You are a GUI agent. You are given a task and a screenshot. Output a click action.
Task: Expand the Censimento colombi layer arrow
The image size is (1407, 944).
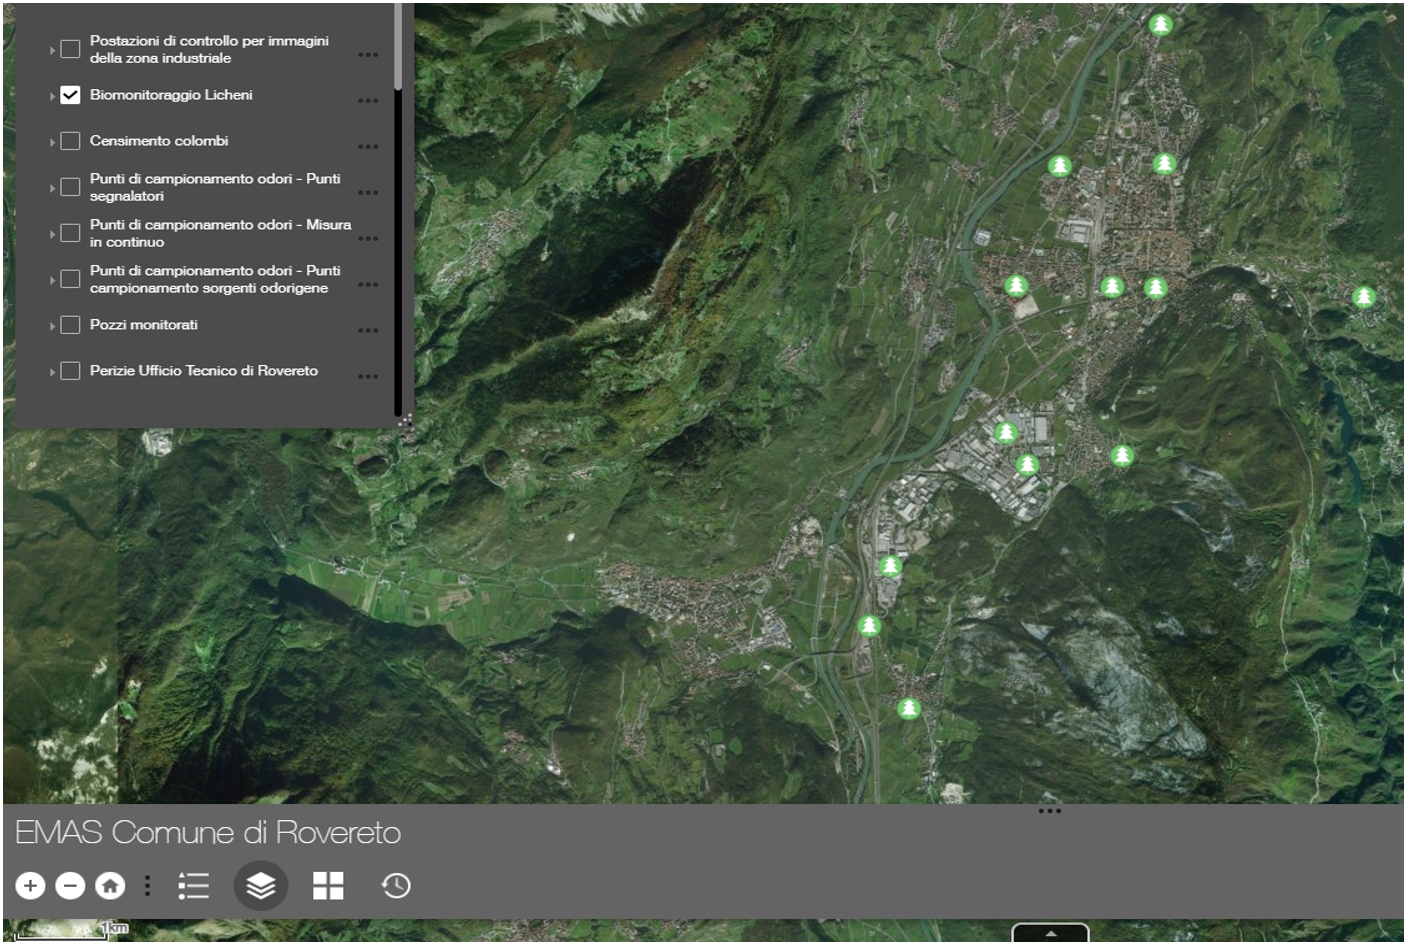pos(52,142)
